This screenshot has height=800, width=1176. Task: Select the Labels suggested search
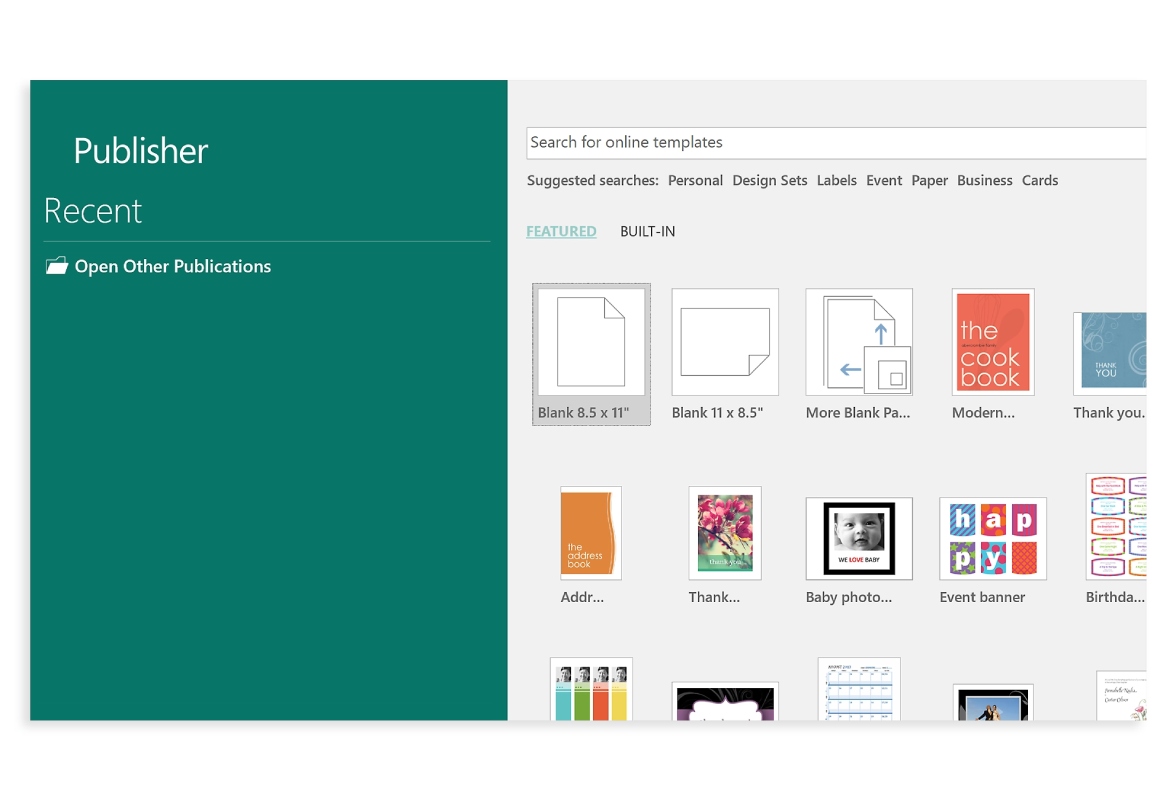coord(836,181)
